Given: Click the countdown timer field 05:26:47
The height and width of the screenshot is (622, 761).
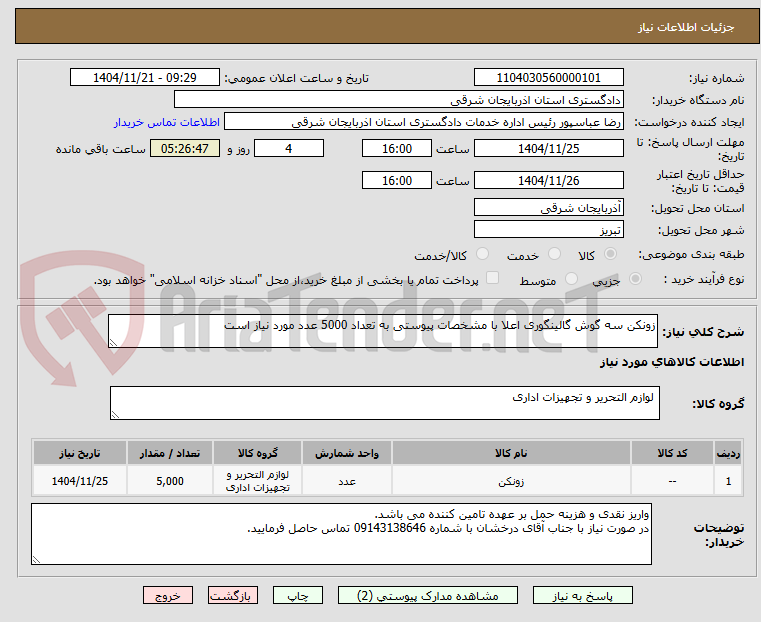Looking at the screenshot, I should coord(185,148).
